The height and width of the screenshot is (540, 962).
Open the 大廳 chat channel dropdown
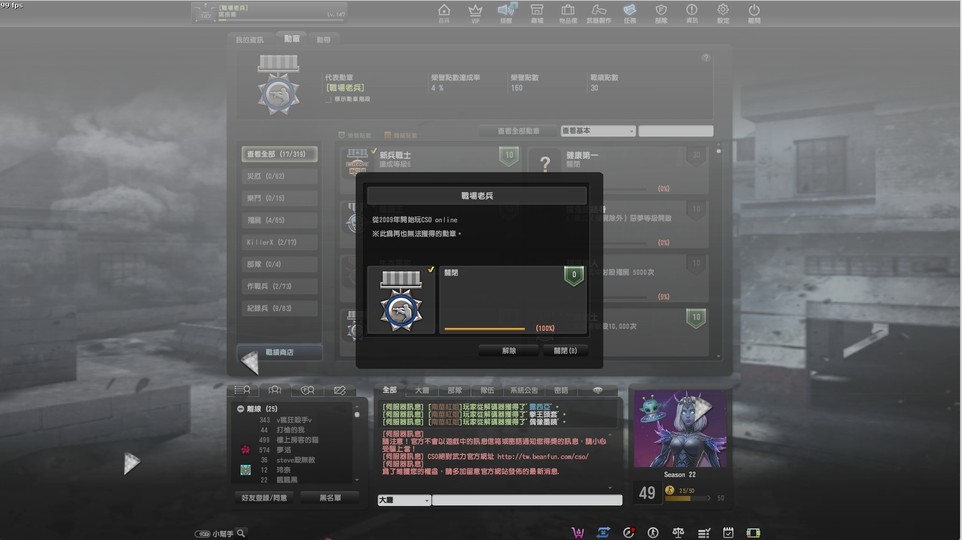[404, 500]
